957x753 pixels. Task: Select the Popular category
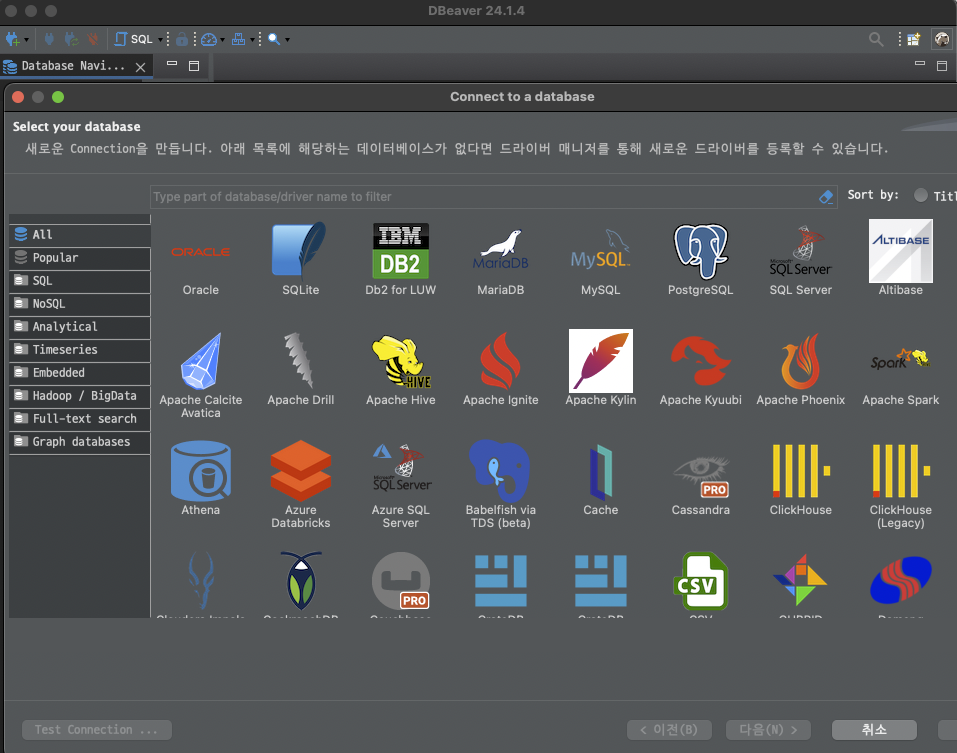[x=80, y=258]
